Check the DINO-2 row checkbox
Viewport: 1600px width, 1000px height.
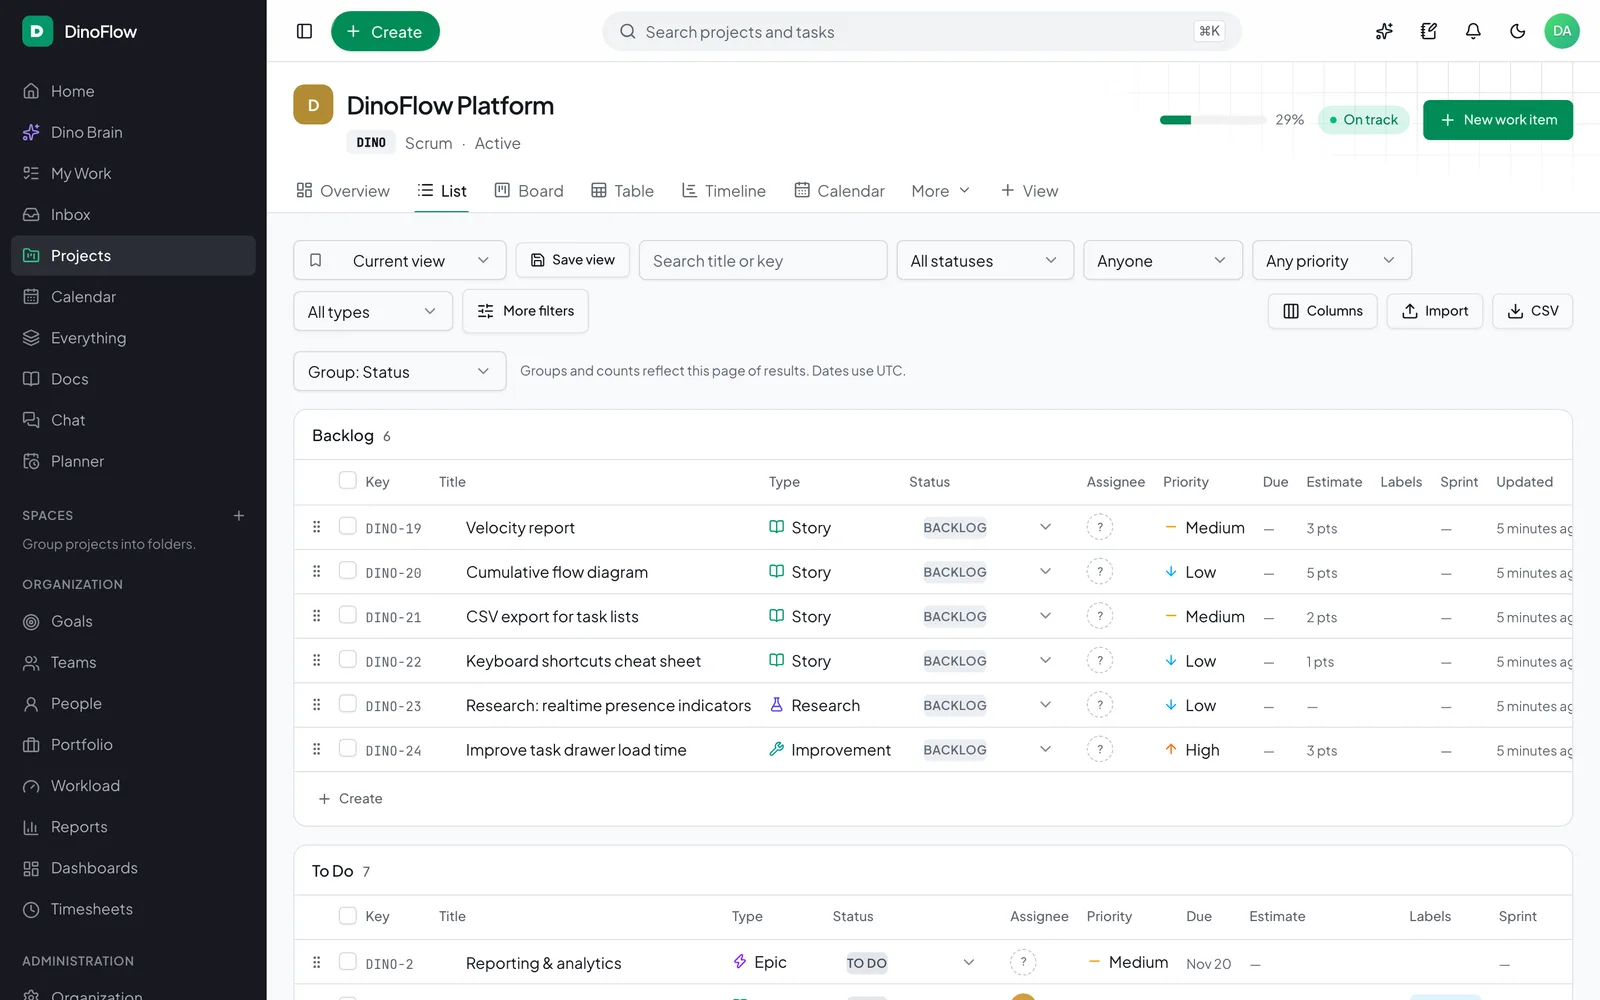pos(348,961)
